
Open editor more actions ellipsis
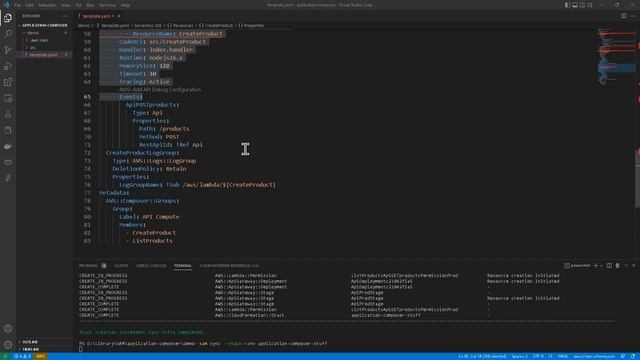632,16
